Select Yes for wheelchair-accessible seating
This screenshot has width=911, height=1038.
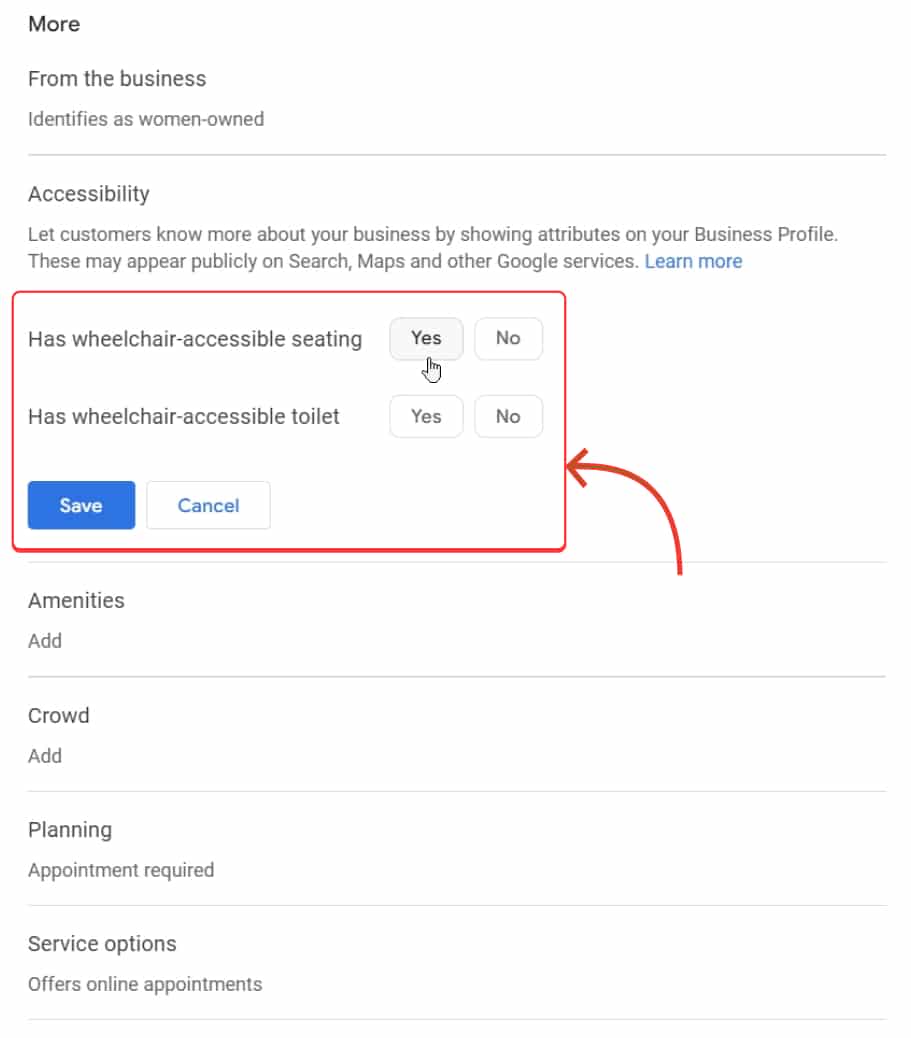click(x=425, y=338)
